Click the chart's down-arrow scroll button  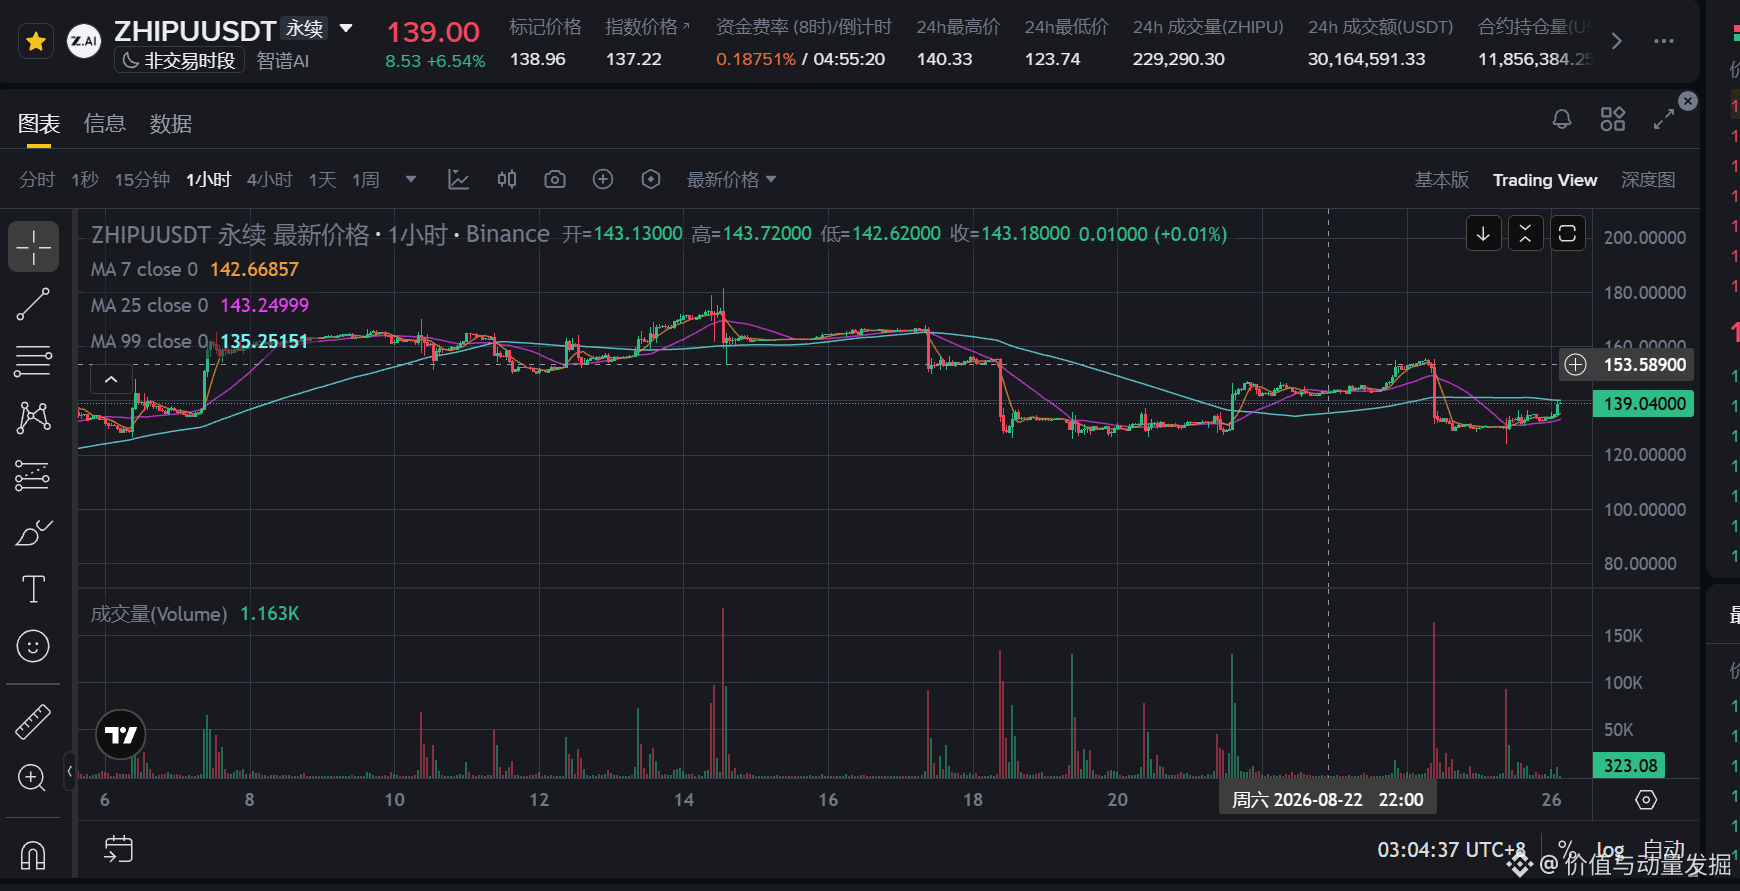(1484, 234)
